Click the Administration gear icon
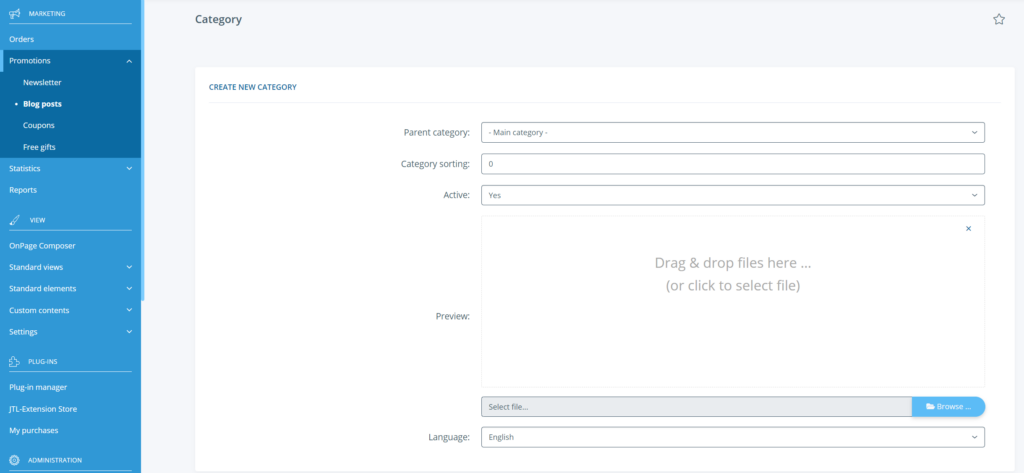This screenshot has height=473, width=1024. tap(14, 460)
